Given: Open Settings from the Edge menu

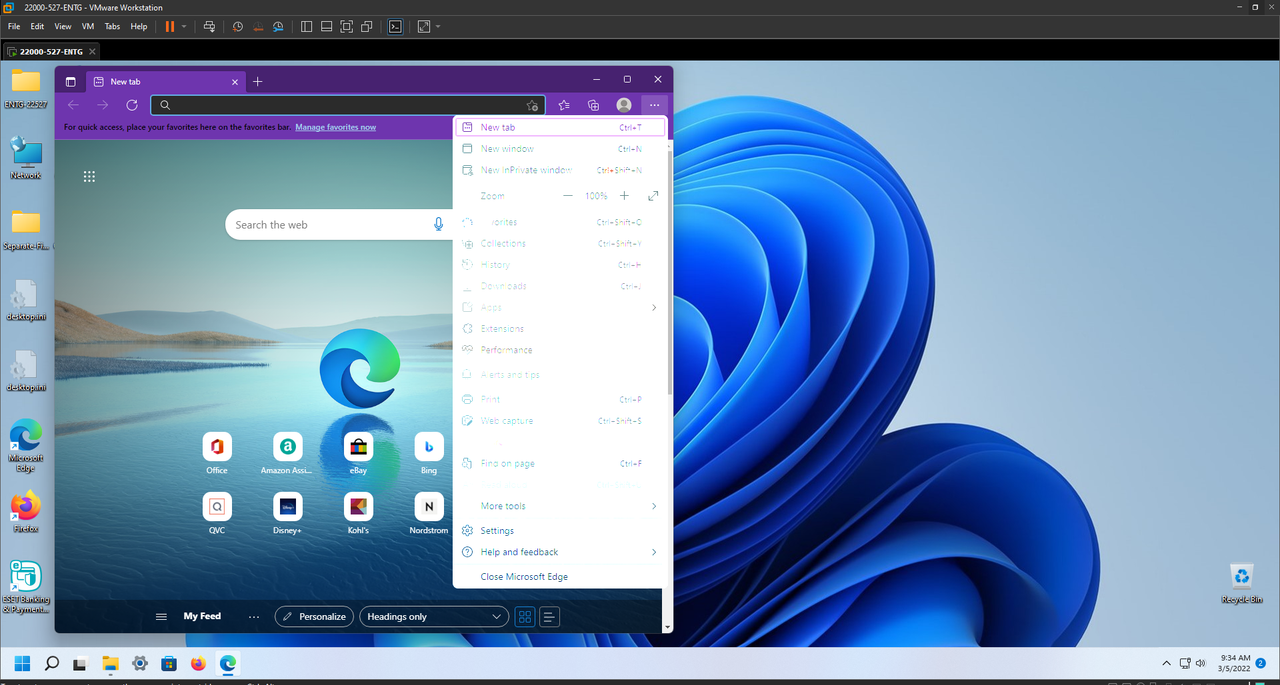Looking at the screenshot, I should [x=559, y=531].
